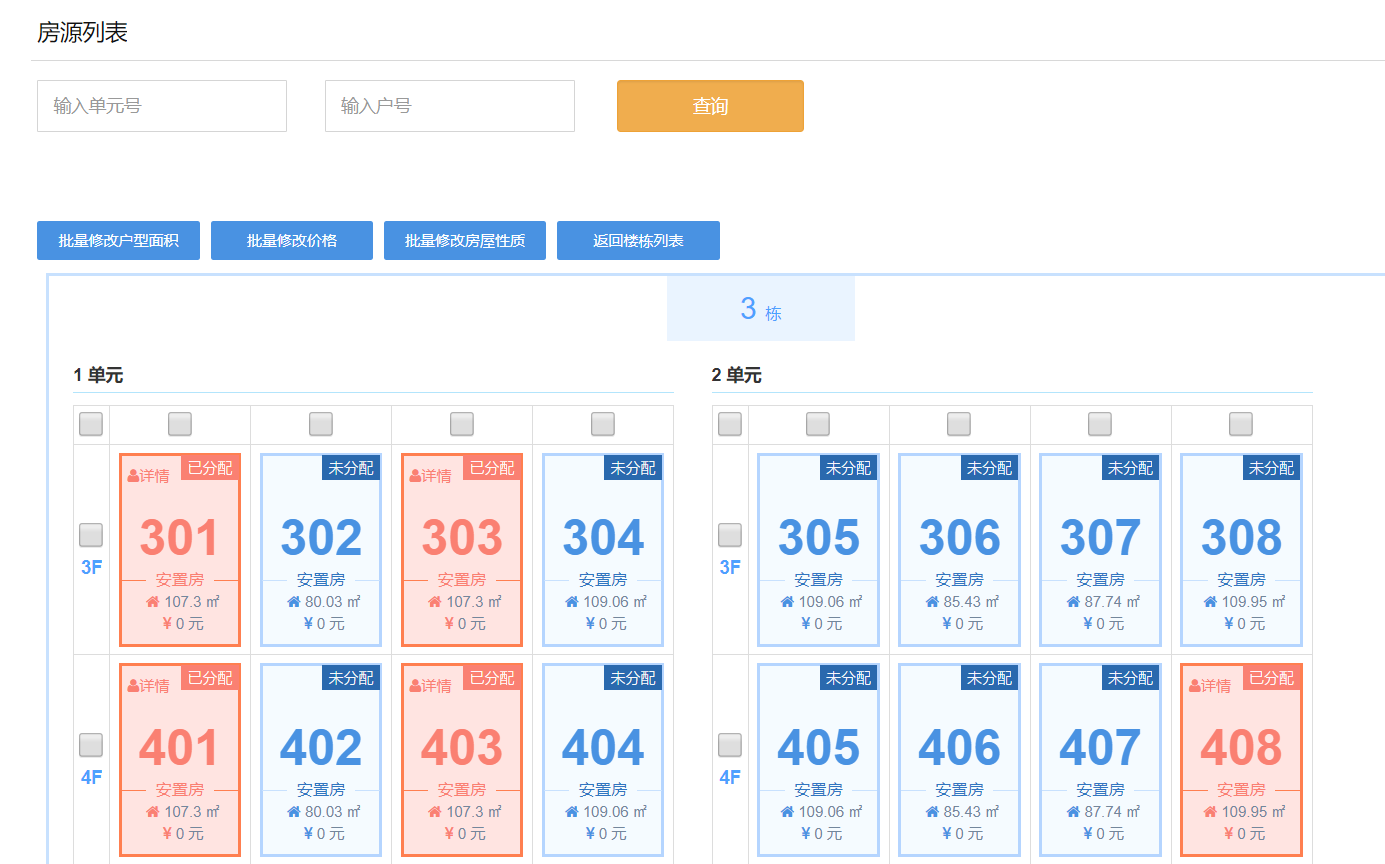Click the 1 单元 heading
The height and width of the screenshot is (864, 1385).
pos(98,376)
